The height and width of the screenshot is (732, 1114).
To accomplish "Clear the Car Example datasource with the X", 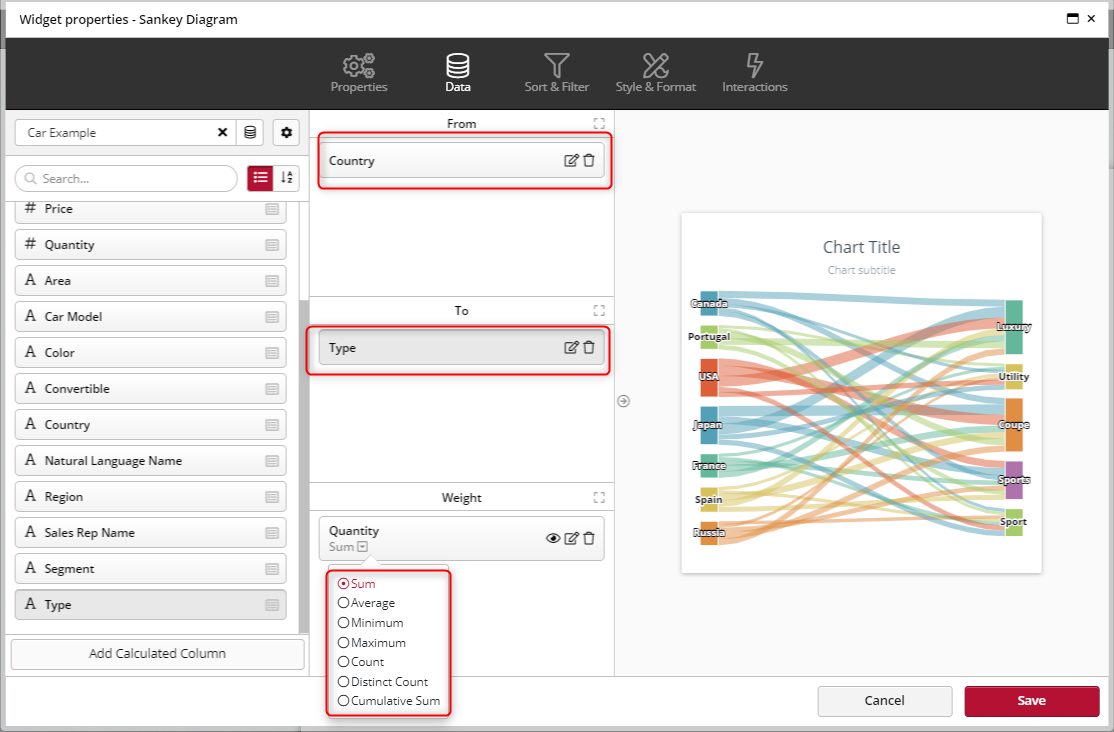I will pyautogui.click(x=222, y=132).
